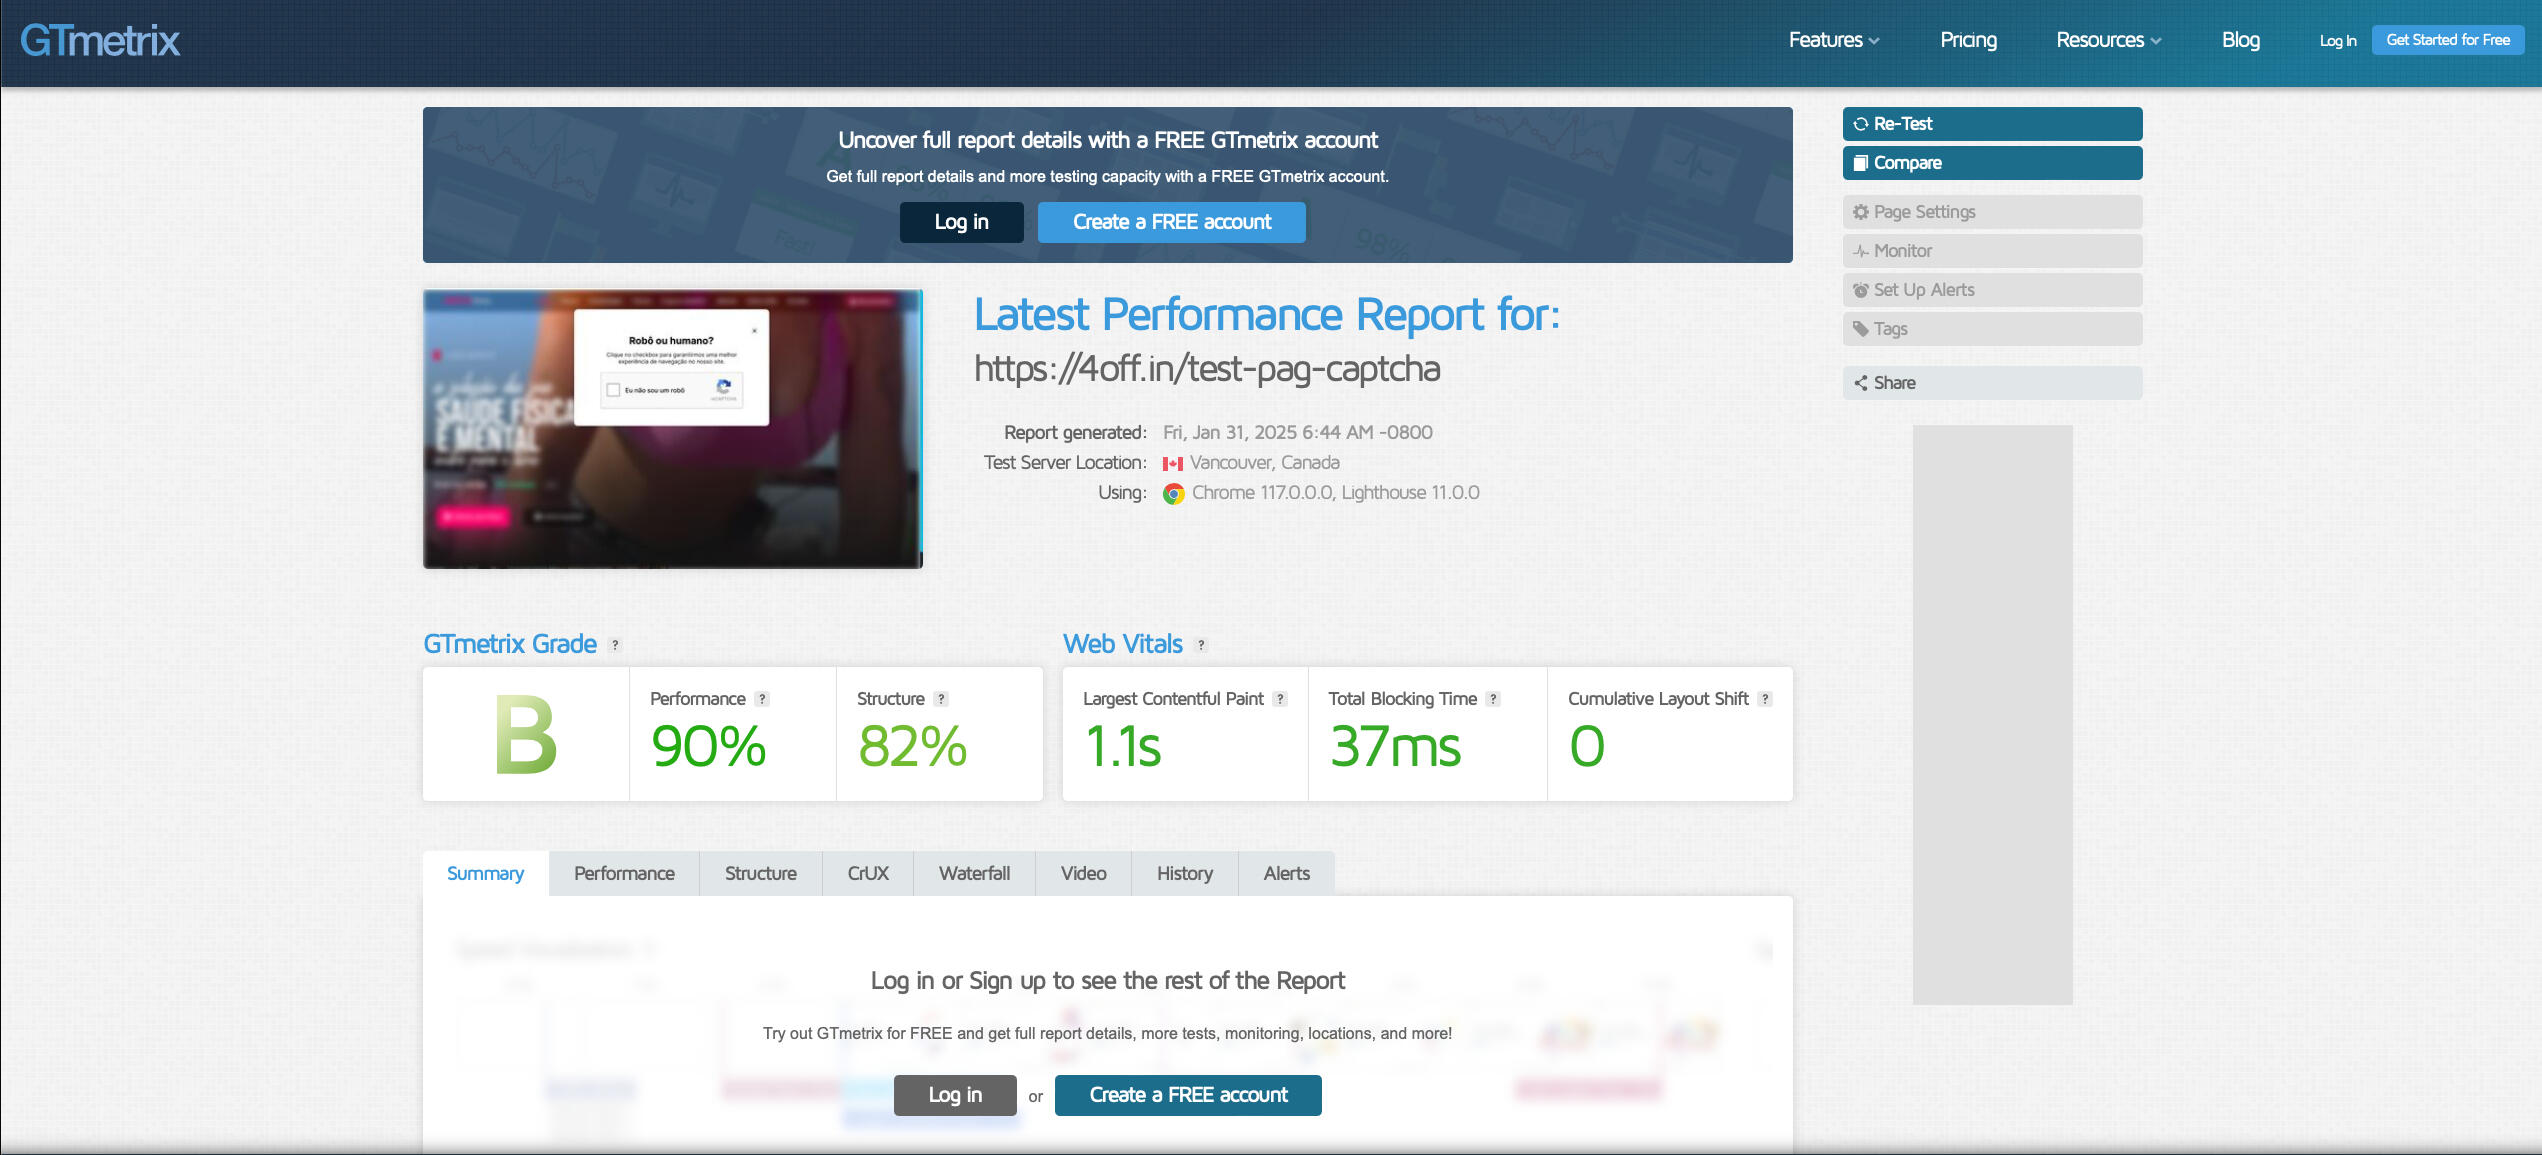Click the Tags label icon
The height and width of the screenshot is (1155, 2542).
[x=1860, y=329]
